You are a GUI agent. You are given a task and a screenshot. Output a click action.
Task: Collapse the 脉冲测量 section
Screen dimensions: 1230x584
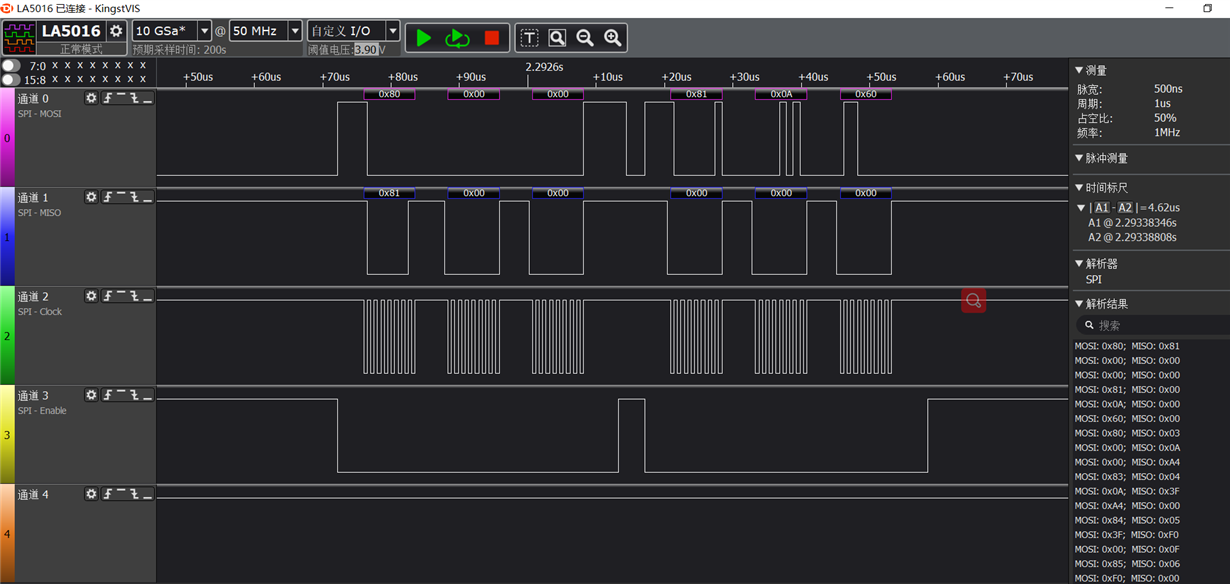1079,158
